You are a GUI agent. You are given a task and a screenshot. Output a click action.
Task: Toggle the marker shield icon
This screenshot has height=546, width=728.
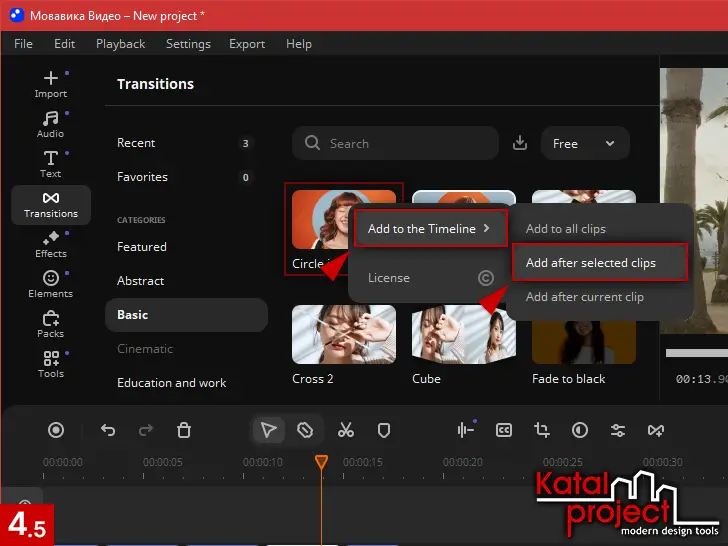coord(383,430)
